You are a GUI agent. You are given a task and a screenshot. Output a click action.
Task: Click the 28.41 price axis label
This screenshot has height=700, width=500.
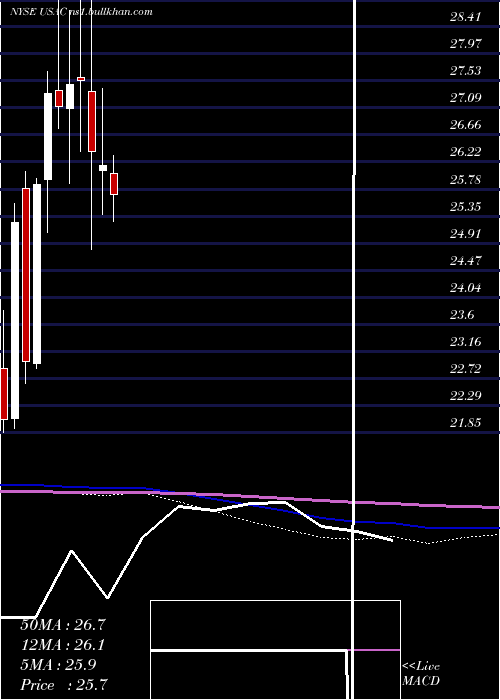tap(465, 17)
